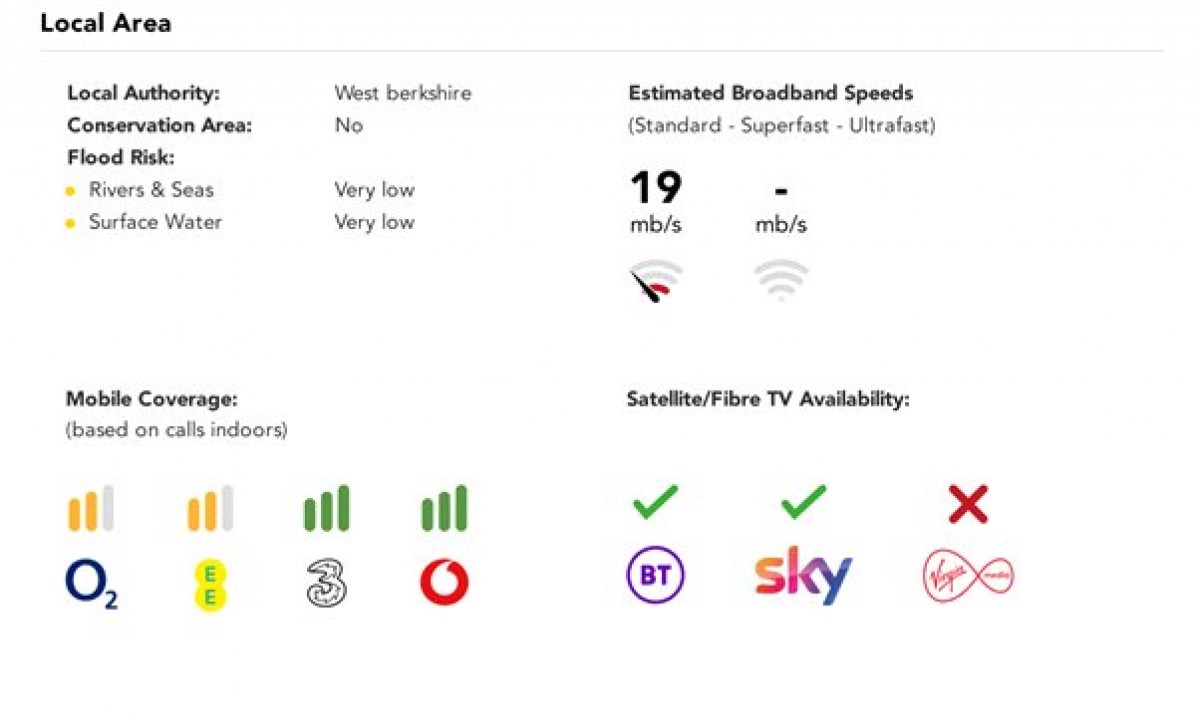
Task: Click the Local Area heading
Action: 106,23
